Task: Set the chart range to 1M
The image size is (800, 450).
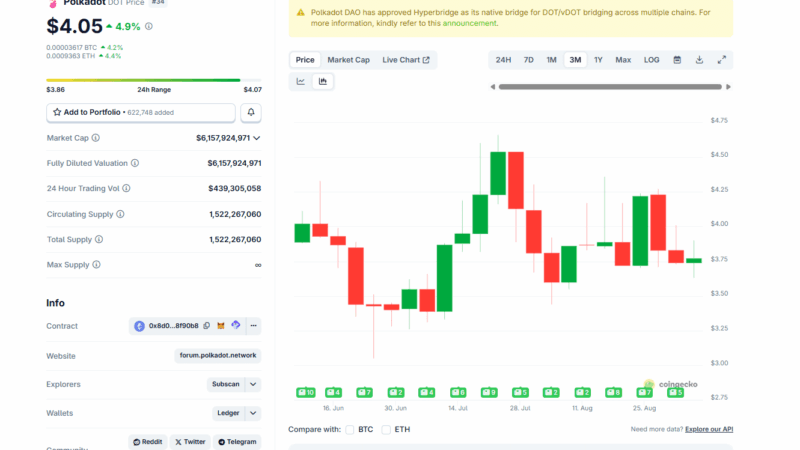Action: (552, 60)
